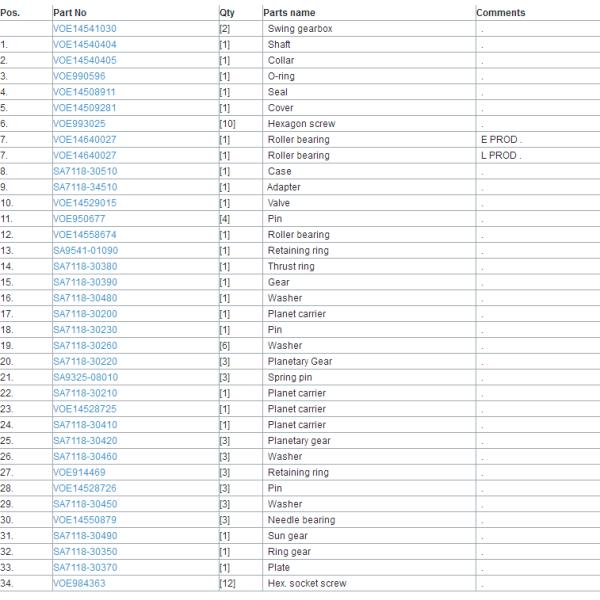Open part link VOE14541030 for Swing gearbox
The height and width of the screenshot is (600, 600).
[x=84, y=29]
